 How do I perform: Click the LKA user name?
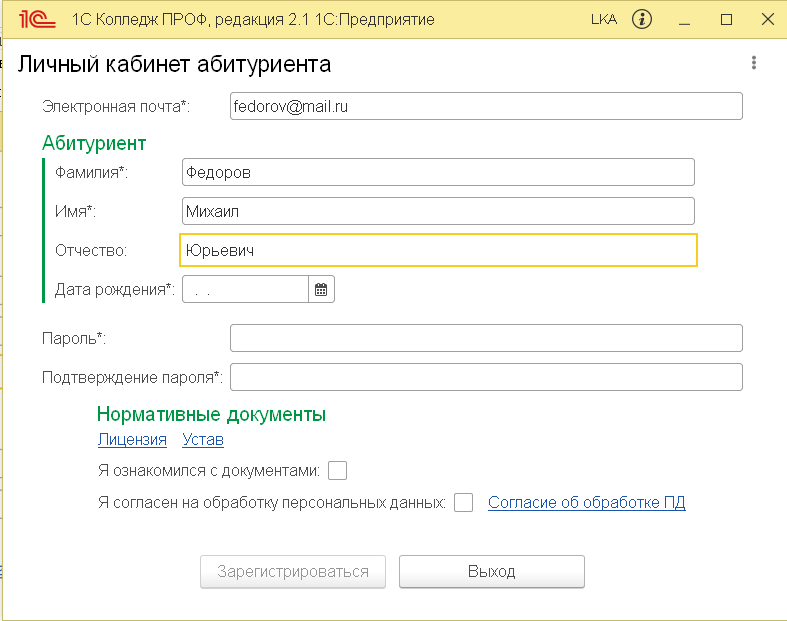604,19
